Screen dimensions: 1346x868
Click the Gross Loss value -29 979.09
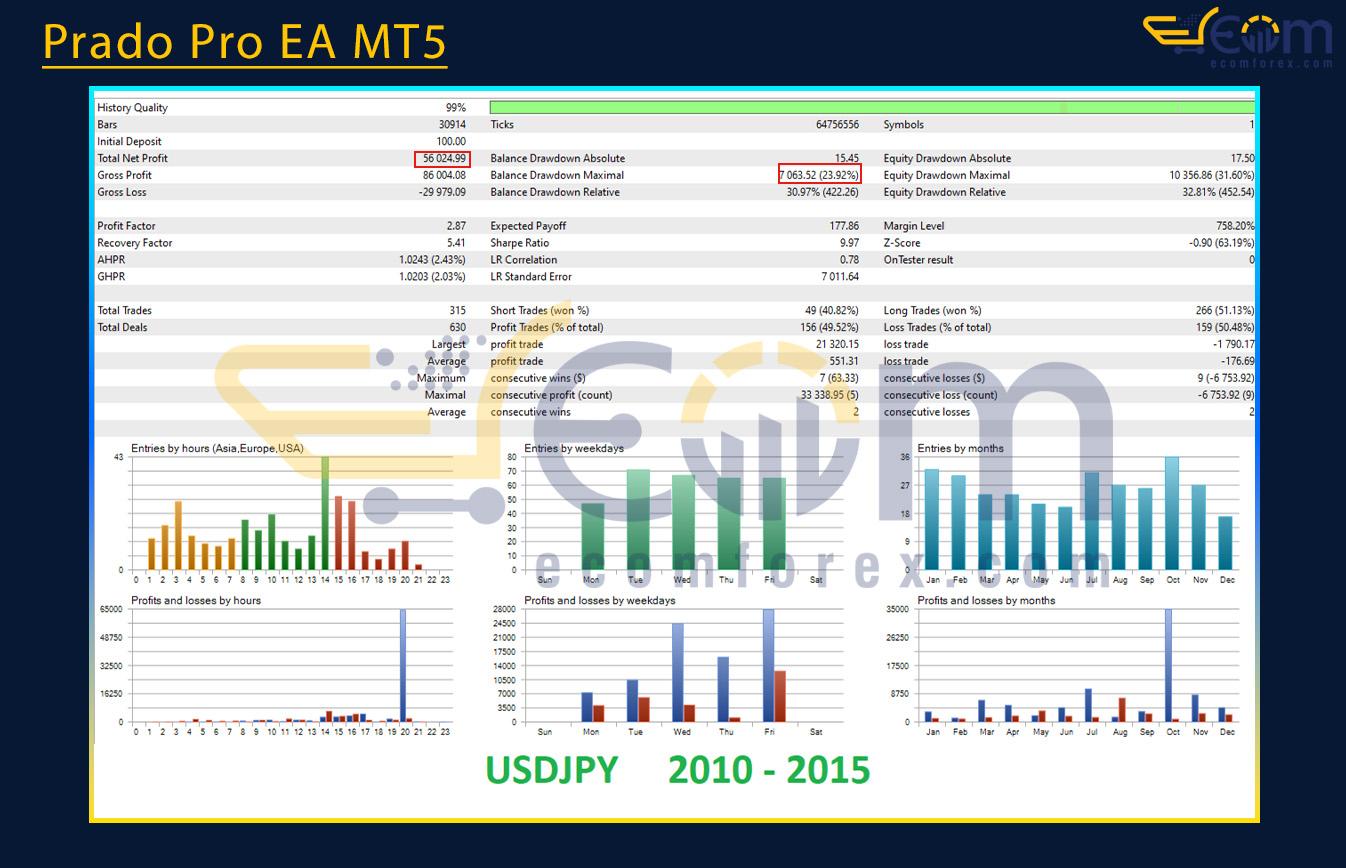pyautogui.click(x=441, y=192)
